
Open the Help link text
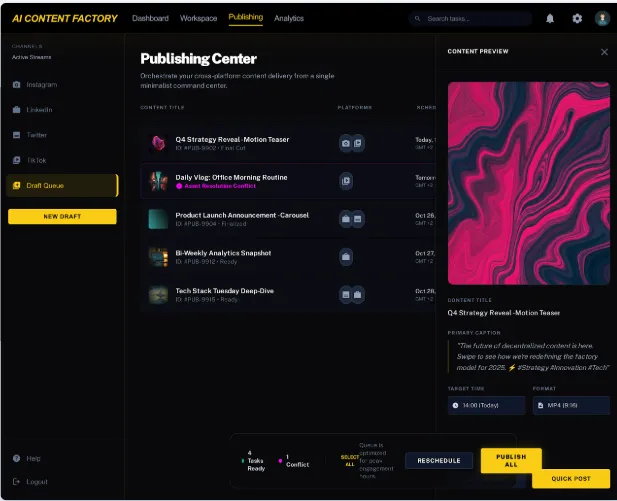[33, 458]
